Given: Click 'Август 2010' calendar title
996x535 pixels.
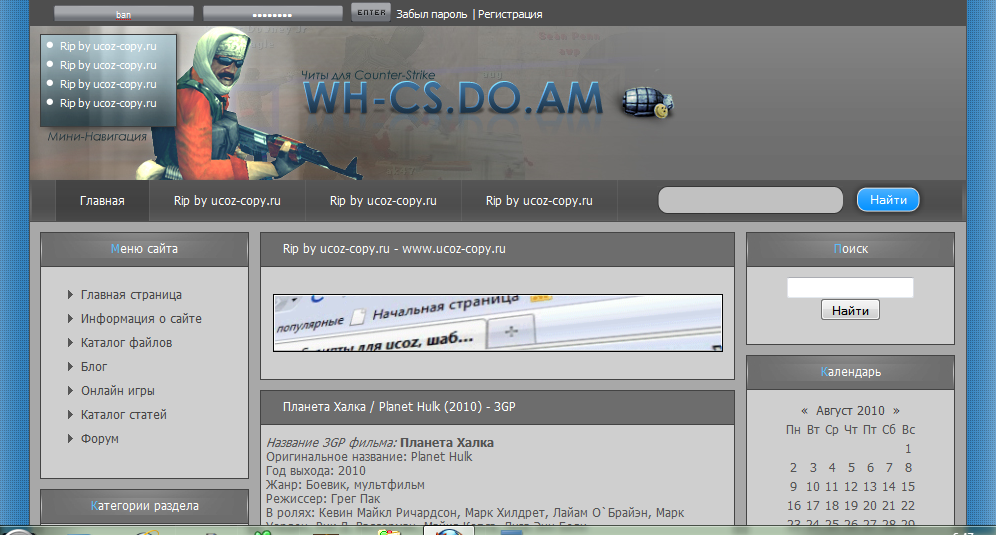Looking at the screenshot, I should (x=850, y=410).
